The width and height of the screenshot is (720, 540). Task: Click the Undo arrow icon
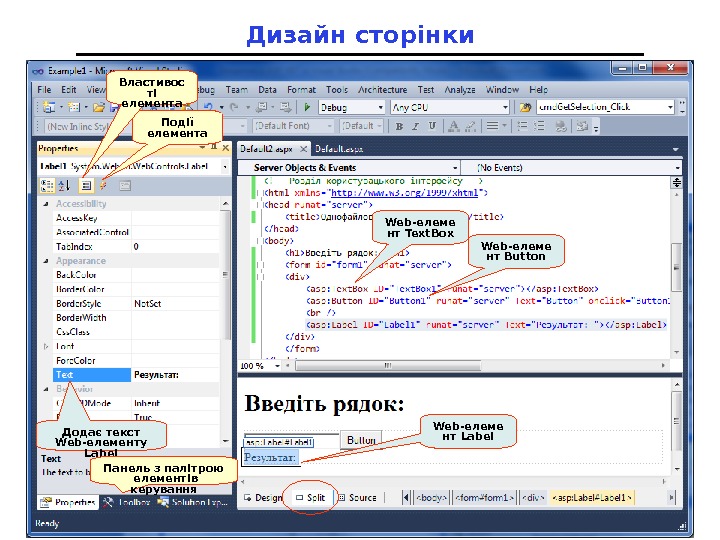click(208, 107)
